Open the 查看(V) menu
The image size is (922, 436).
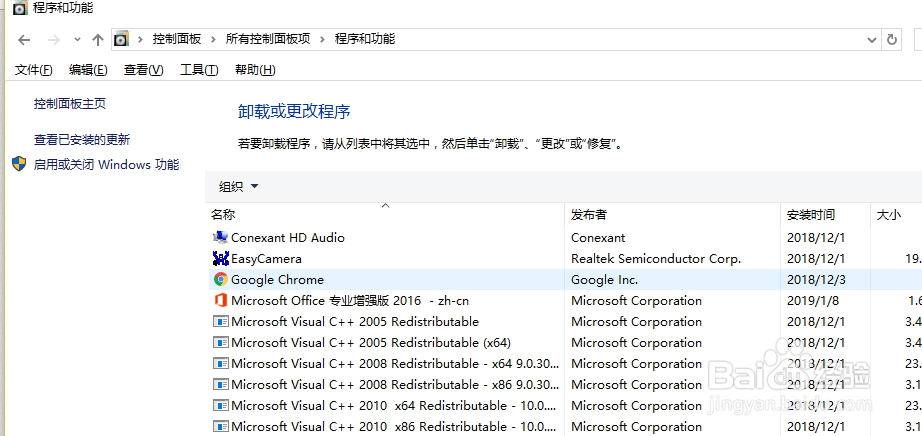(143, 70)
